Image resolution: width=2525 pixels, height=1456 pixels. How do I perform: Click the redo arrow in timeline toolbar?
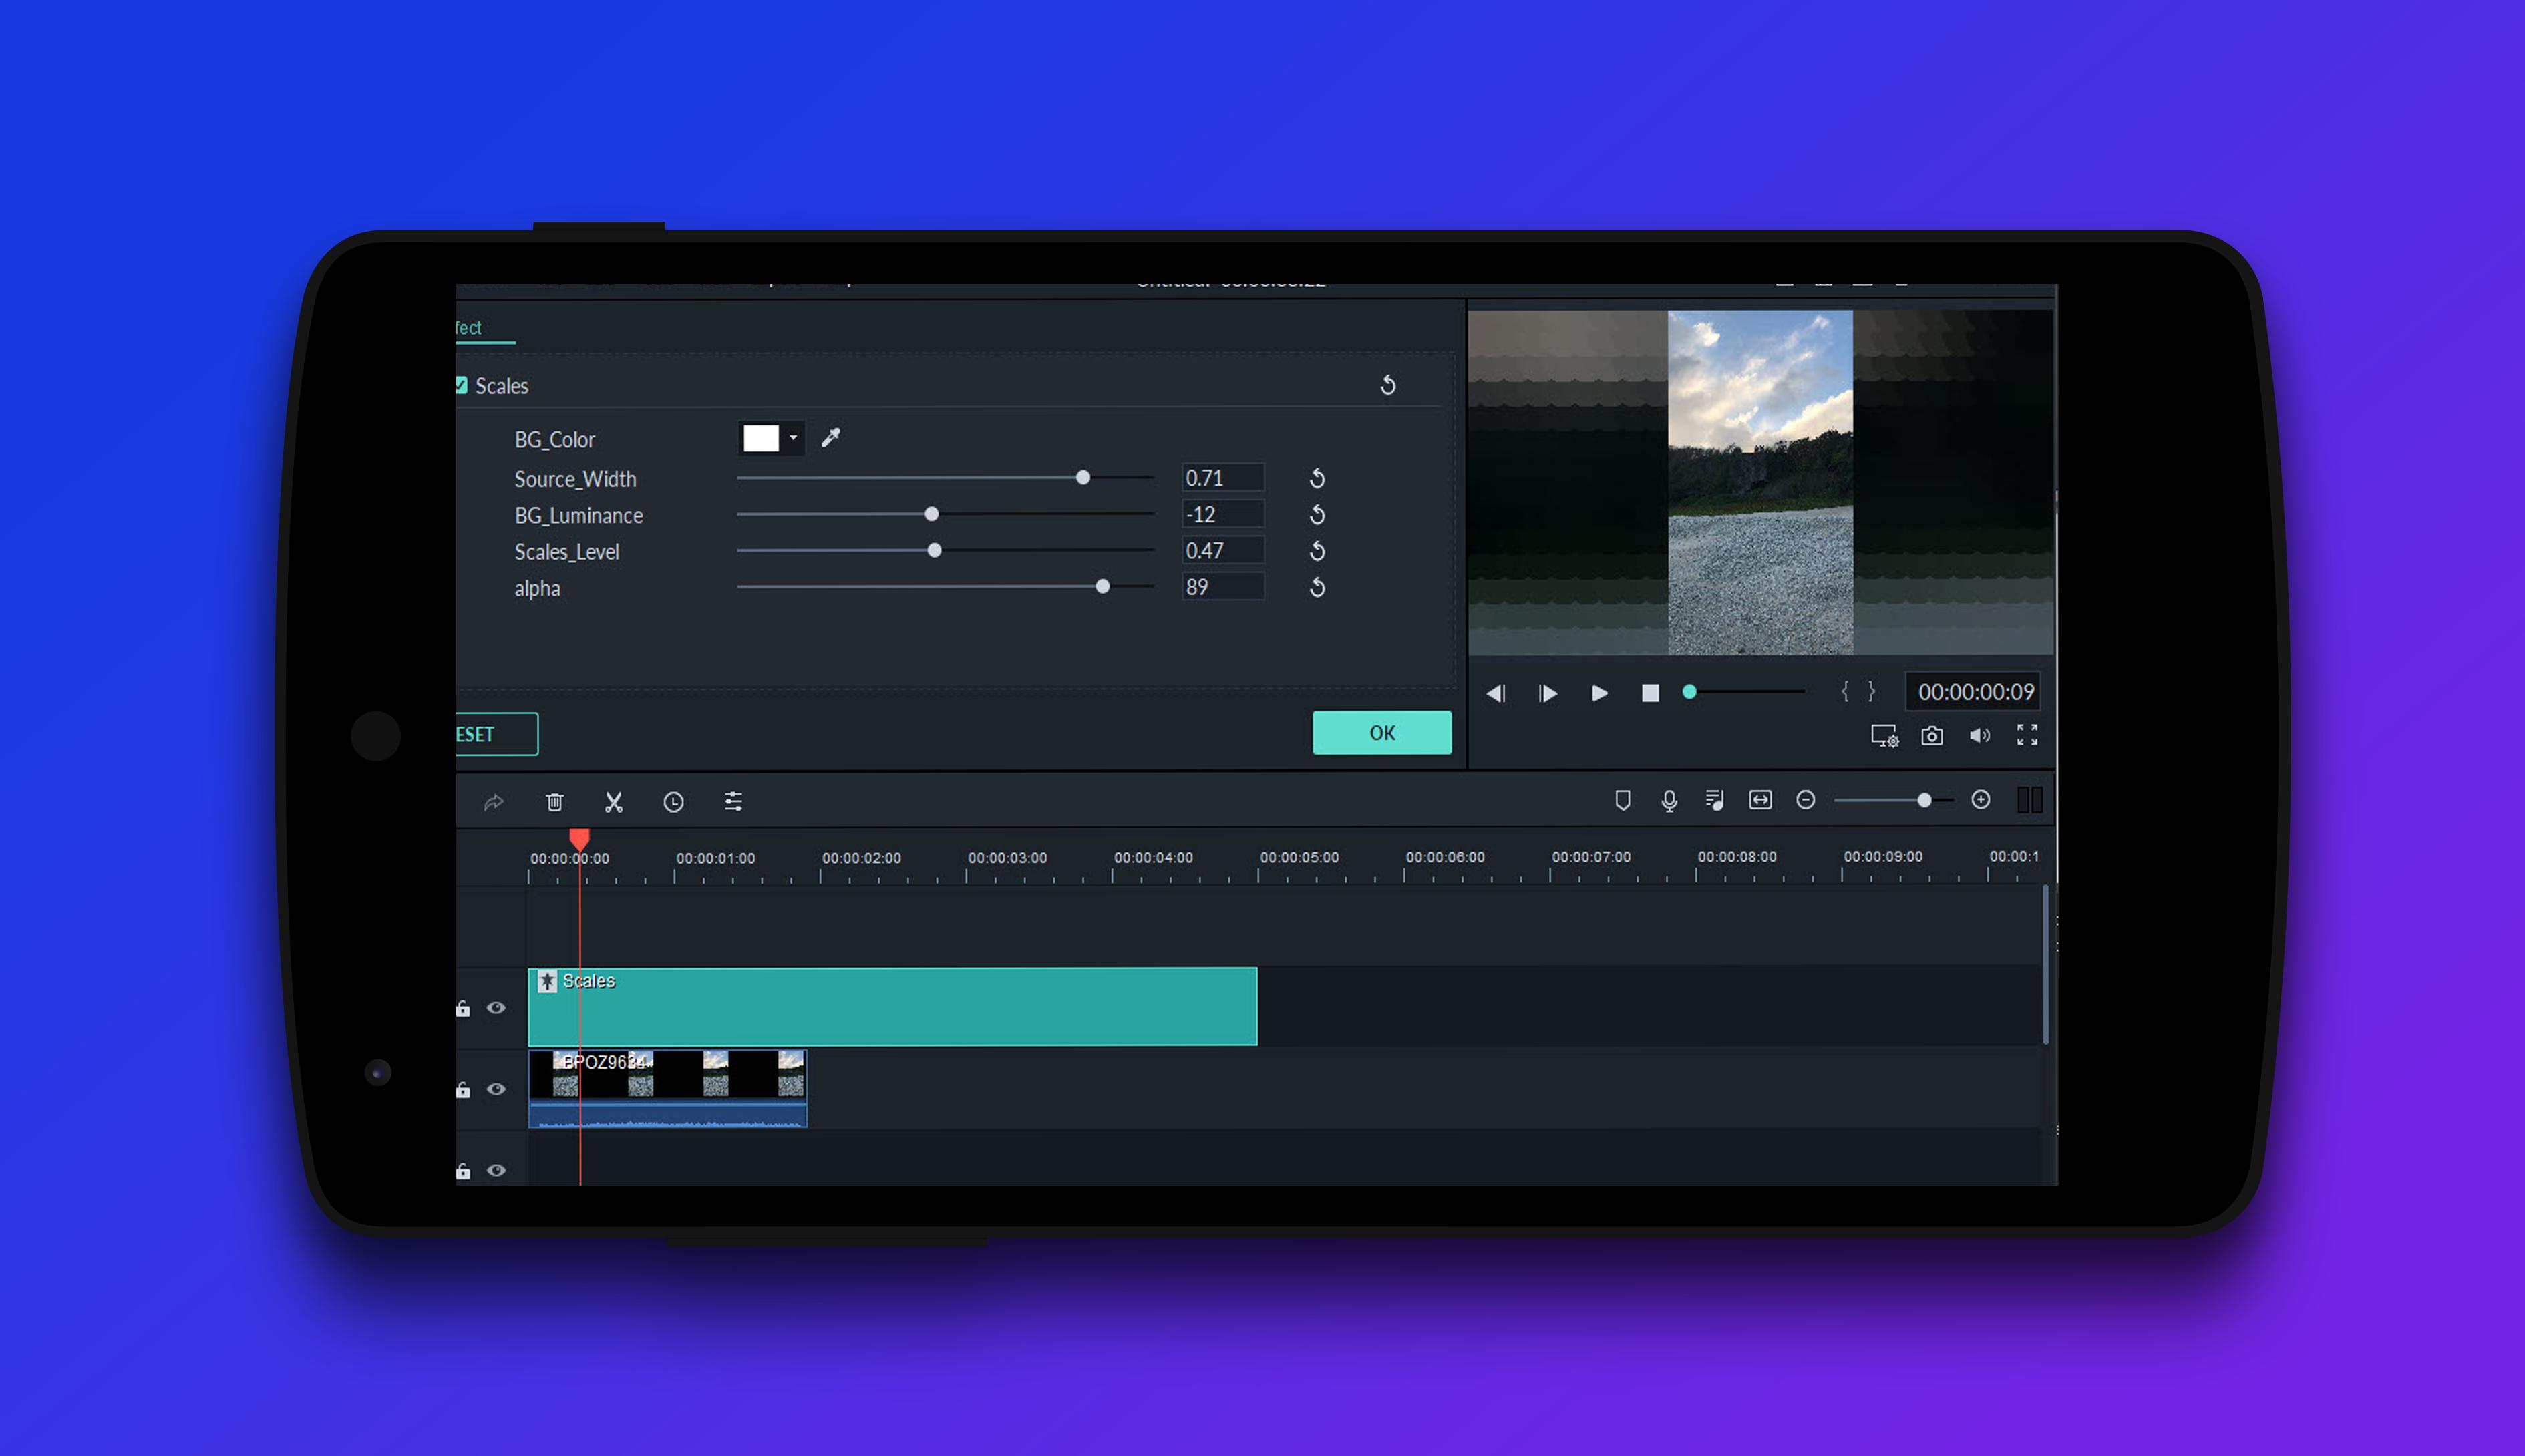click(x=493, y=802)
